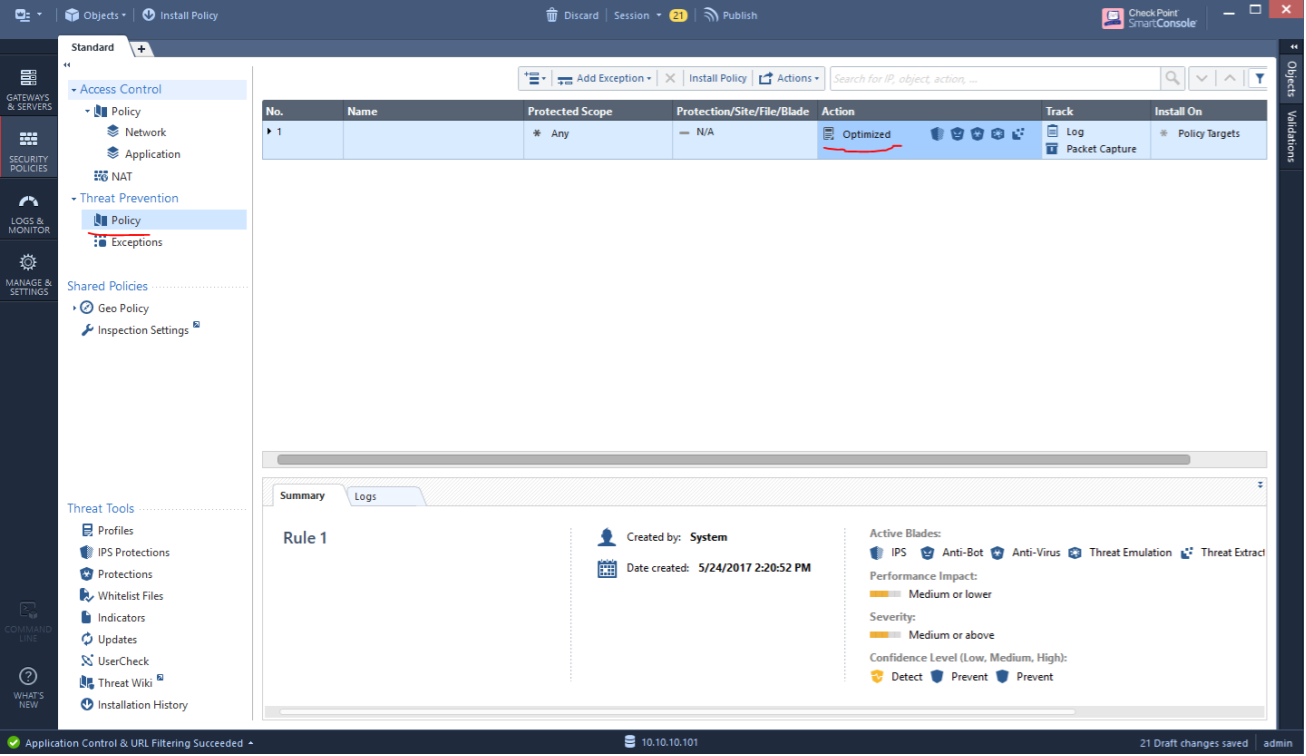
Task: Open the NAT policy
Action: pyautogui.click(x=113, y=176)
